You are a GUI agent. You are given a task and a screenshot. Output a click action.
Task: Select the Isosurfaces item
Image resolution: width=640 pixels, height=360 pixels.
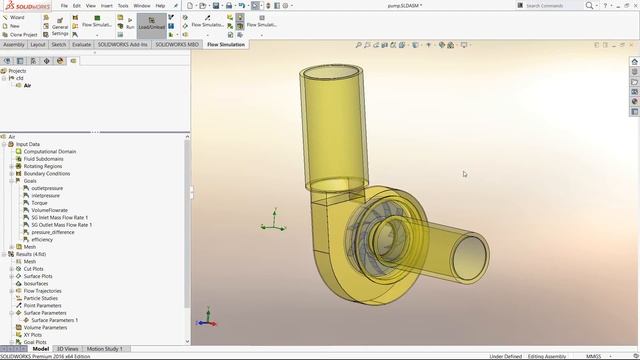36,283
